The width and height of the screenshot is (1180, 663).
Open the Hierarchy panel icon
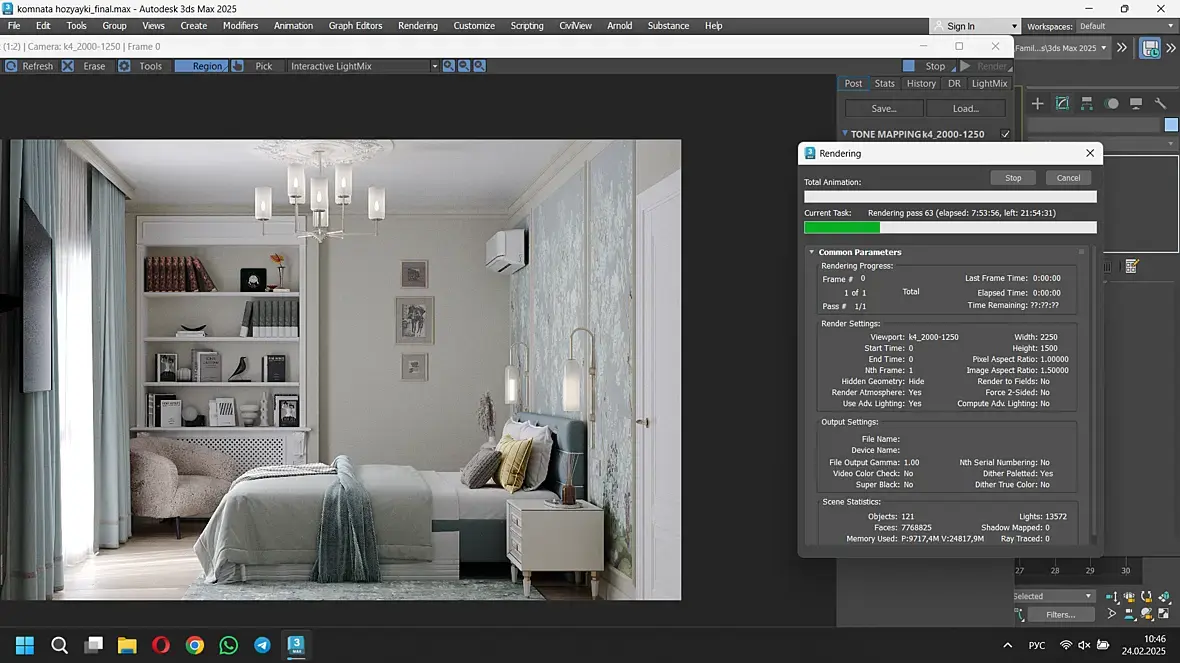1087,104
